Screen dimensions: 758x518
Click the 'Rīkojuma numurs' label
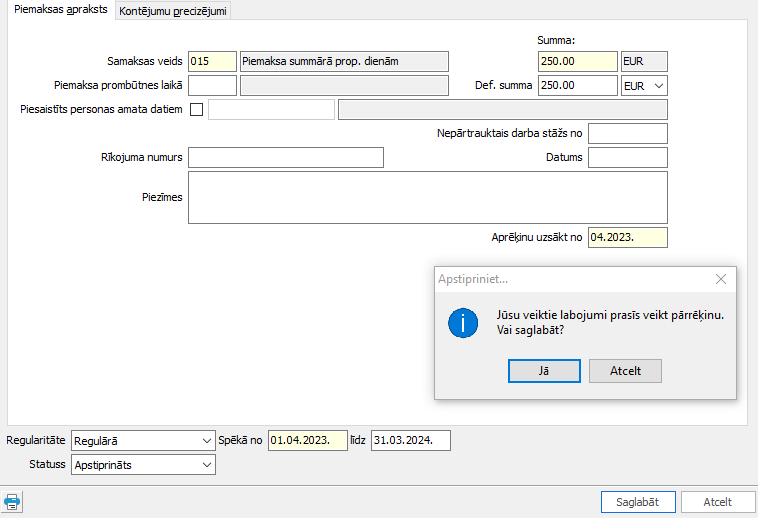[142, 158]
